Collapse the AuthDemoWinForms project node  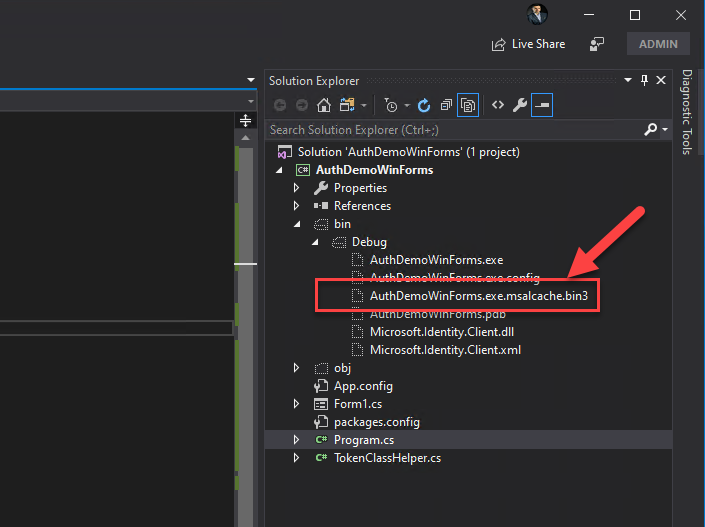click(280, 170)
